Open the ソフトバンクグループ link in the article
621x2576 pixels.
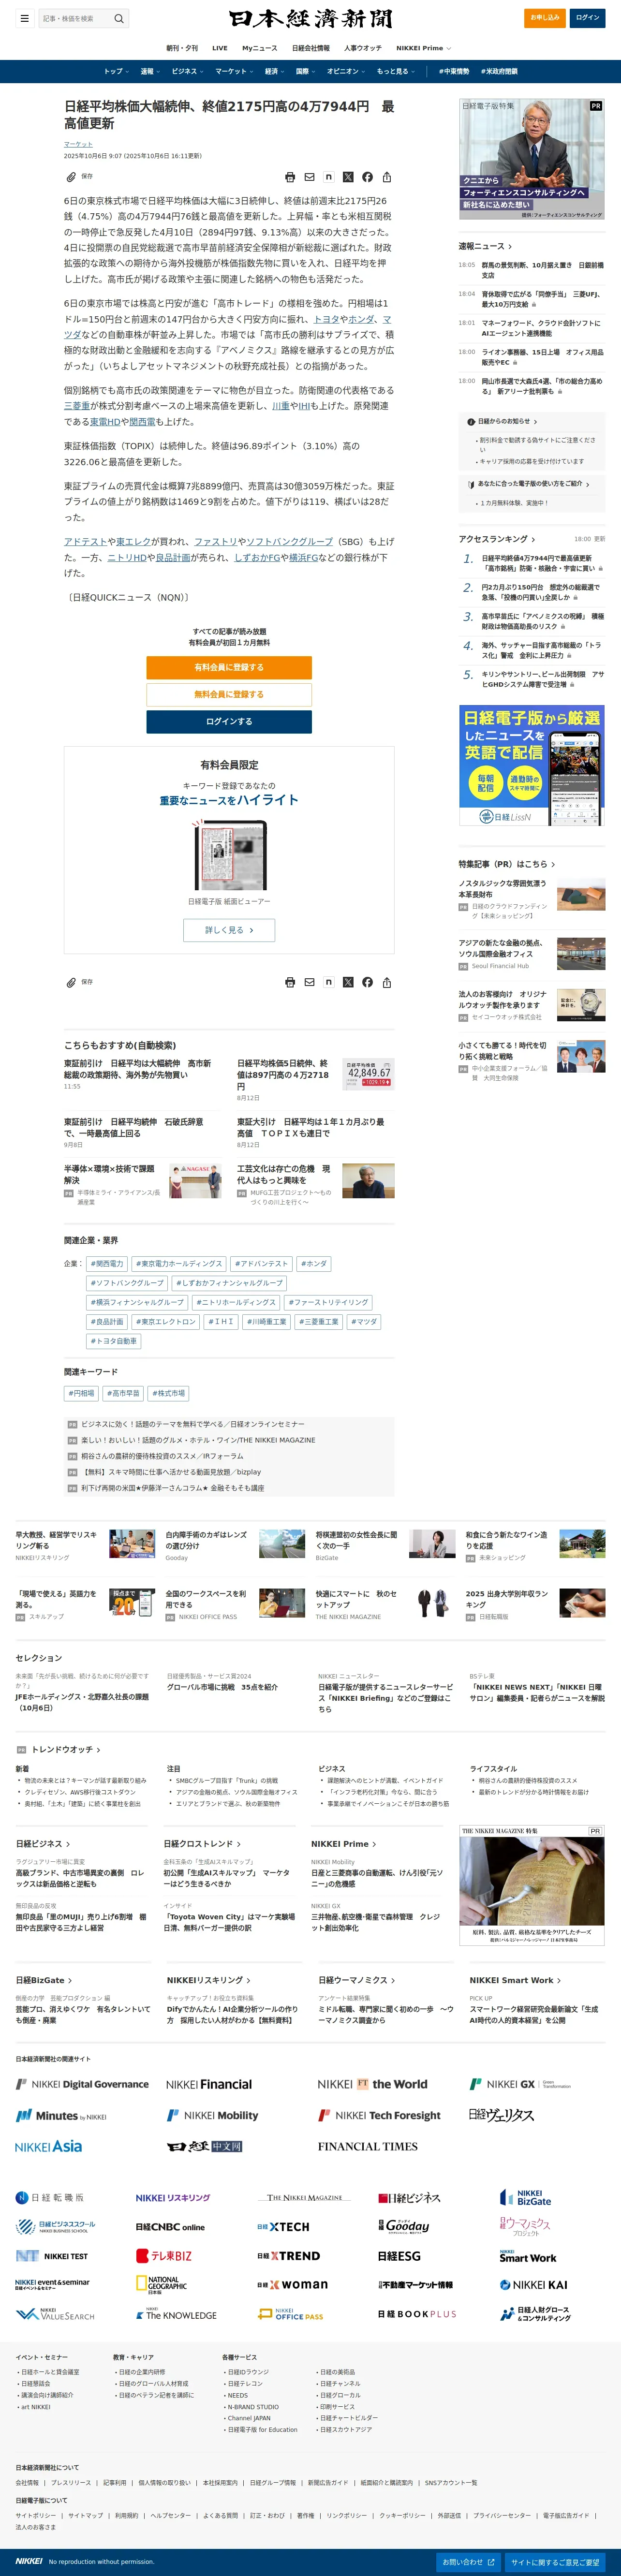click(x=289, y=541)
